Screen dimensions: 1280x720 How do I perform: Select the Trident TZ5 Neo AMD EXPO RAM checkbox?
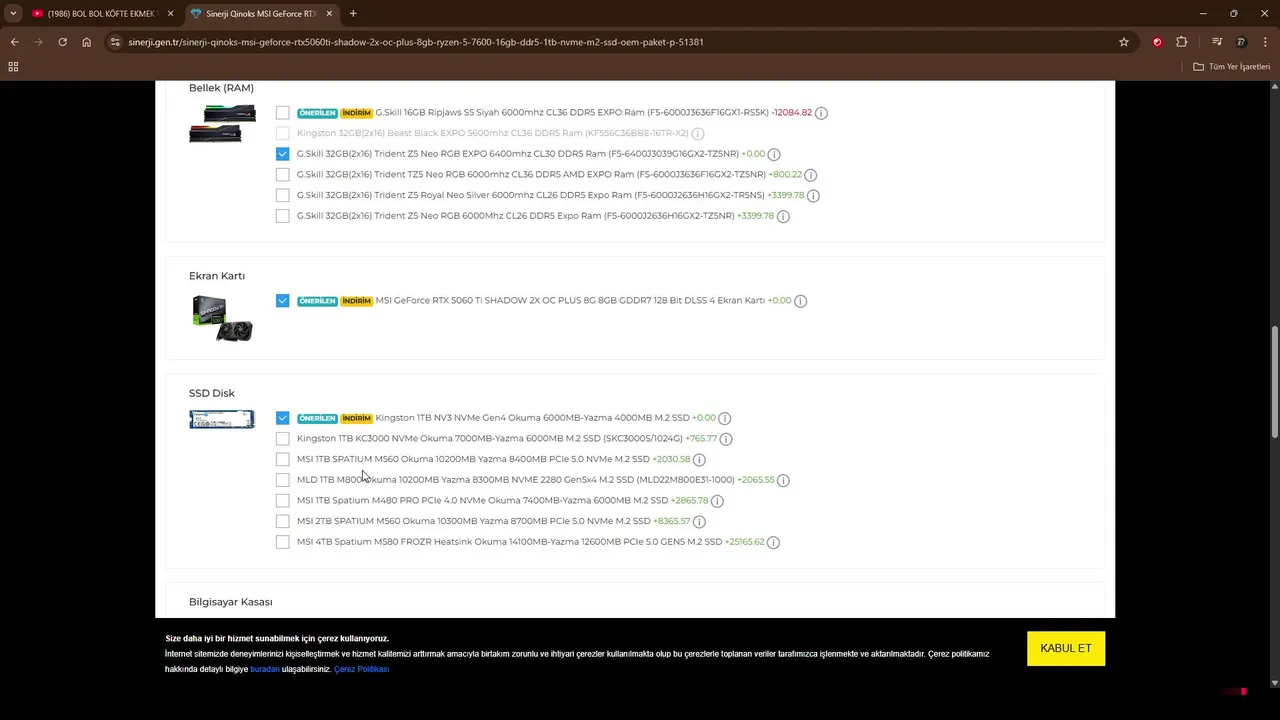coord(283,175)
